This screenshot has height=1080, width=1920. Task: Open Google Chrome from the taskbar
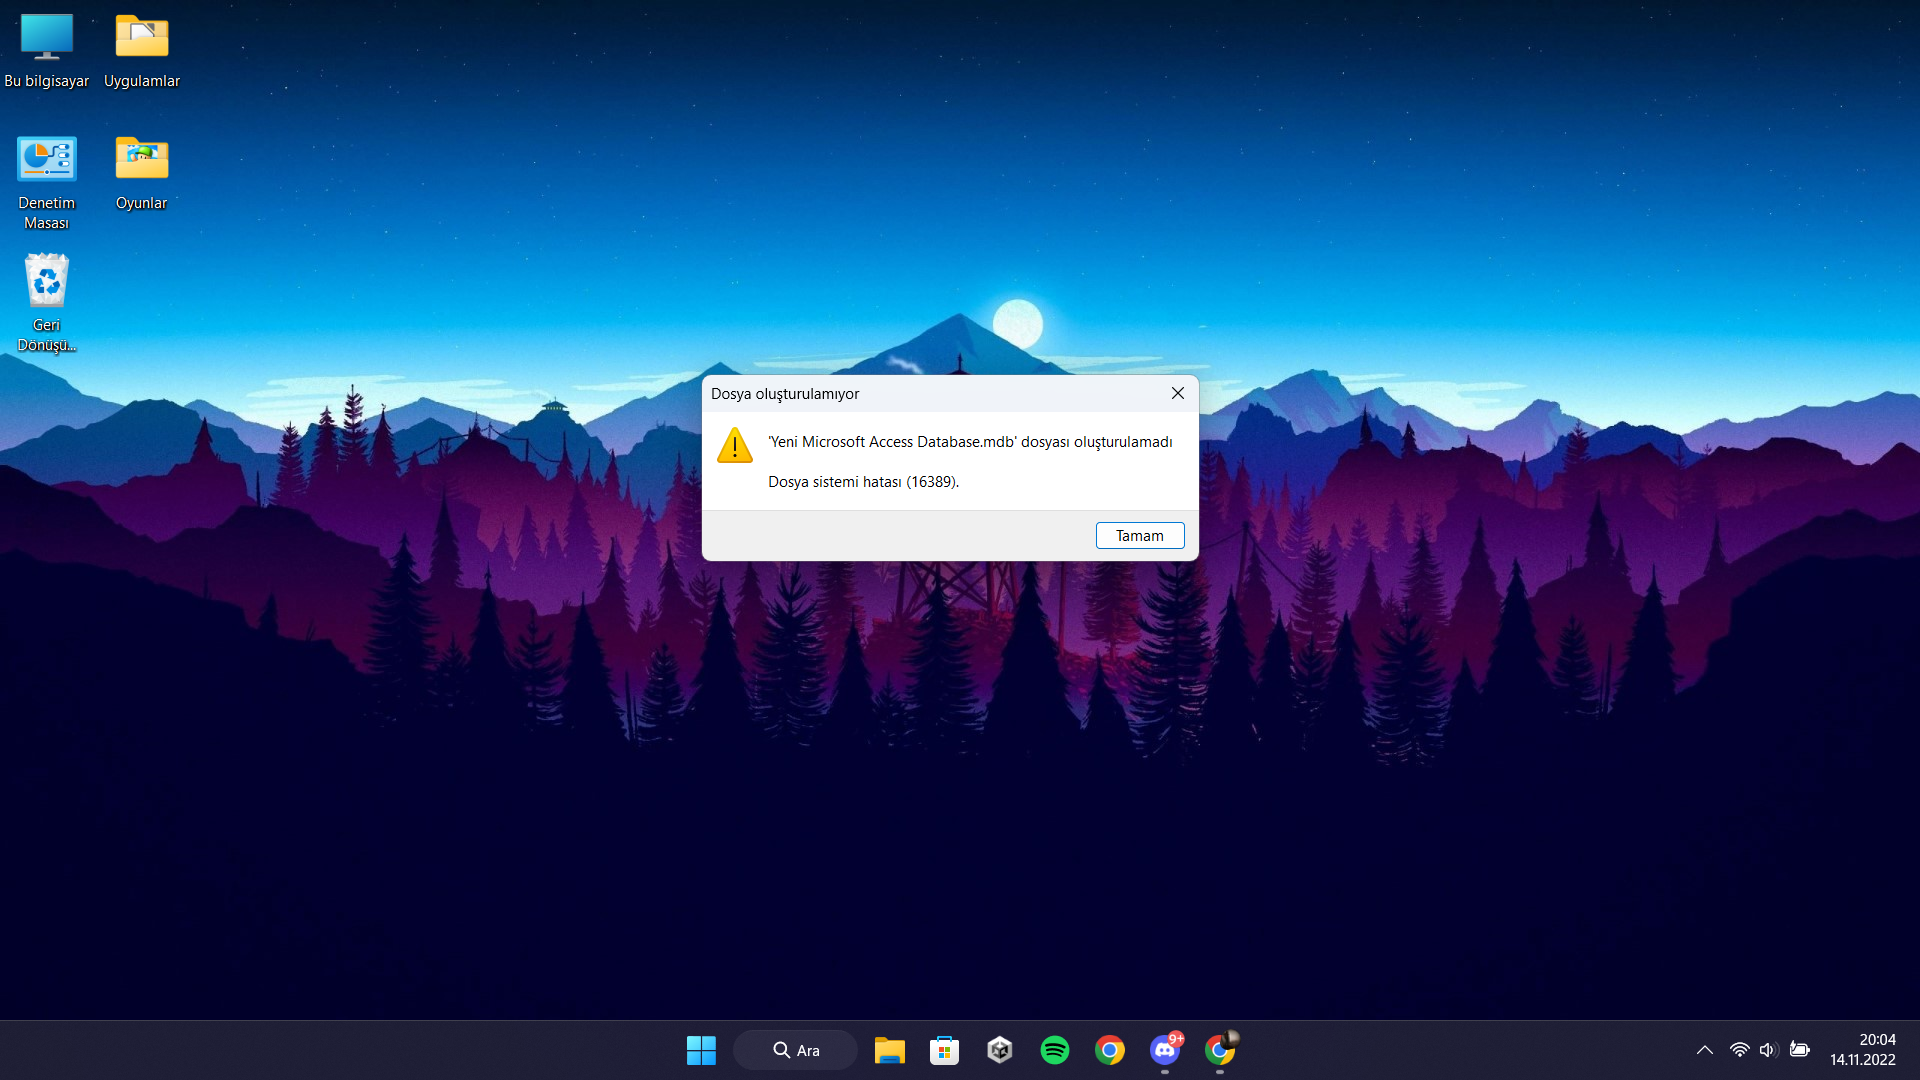[x=1109, y=1050]
